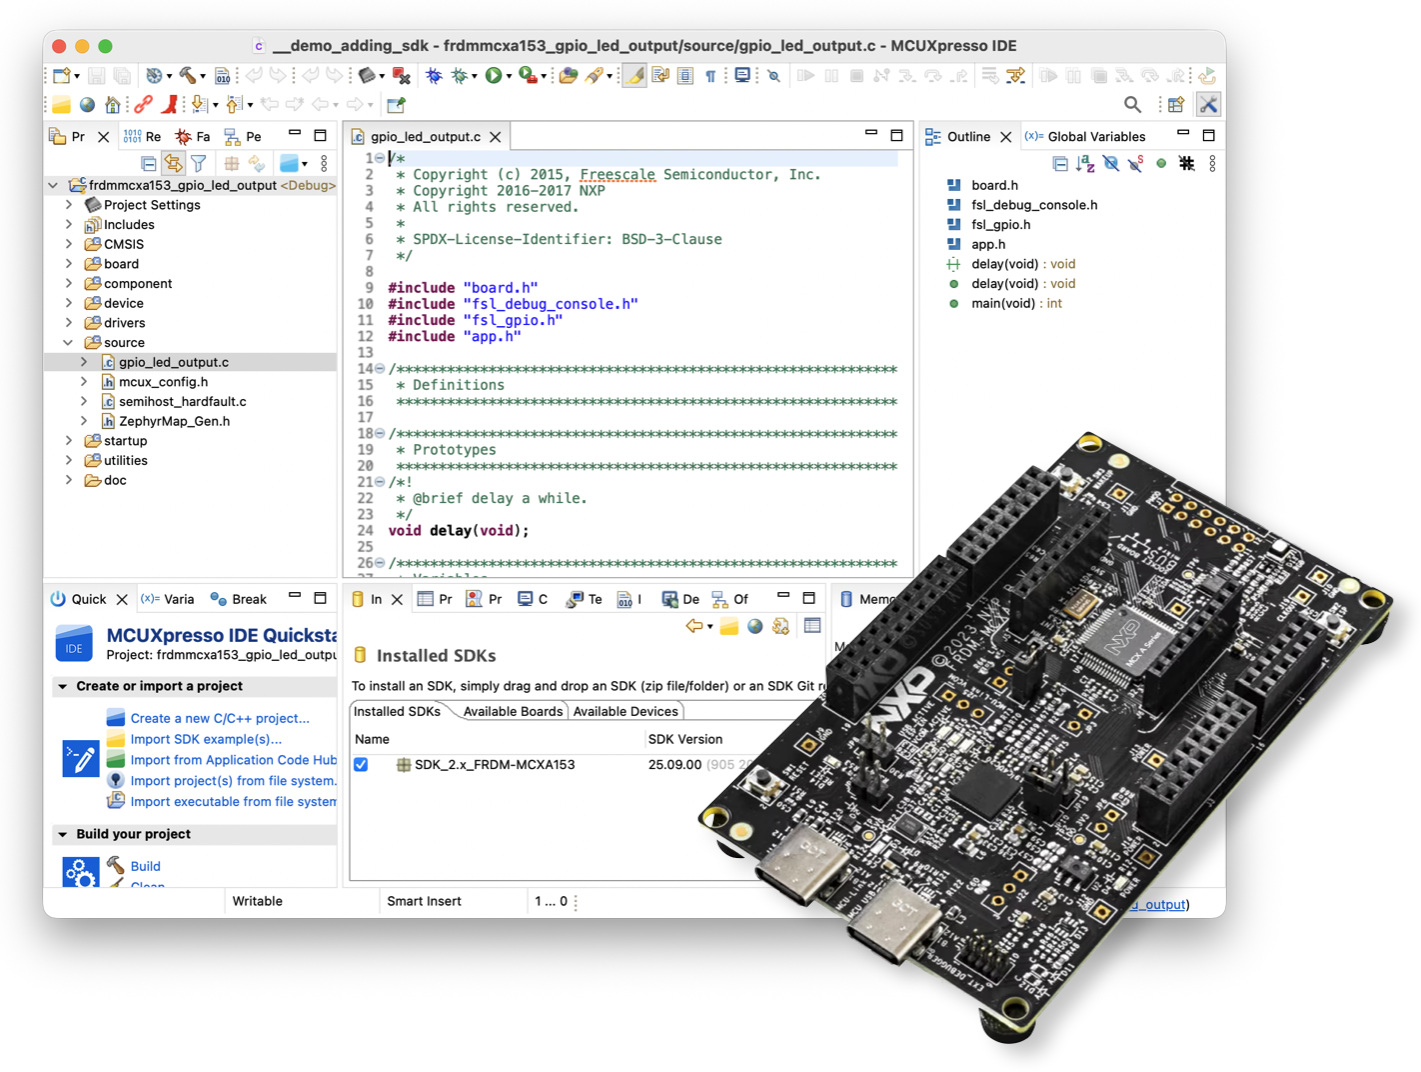This screenshot has height=1072, width=1421.
Task: Click the toolbar Search magnifier icon
Action: [x=1132, y=104]
